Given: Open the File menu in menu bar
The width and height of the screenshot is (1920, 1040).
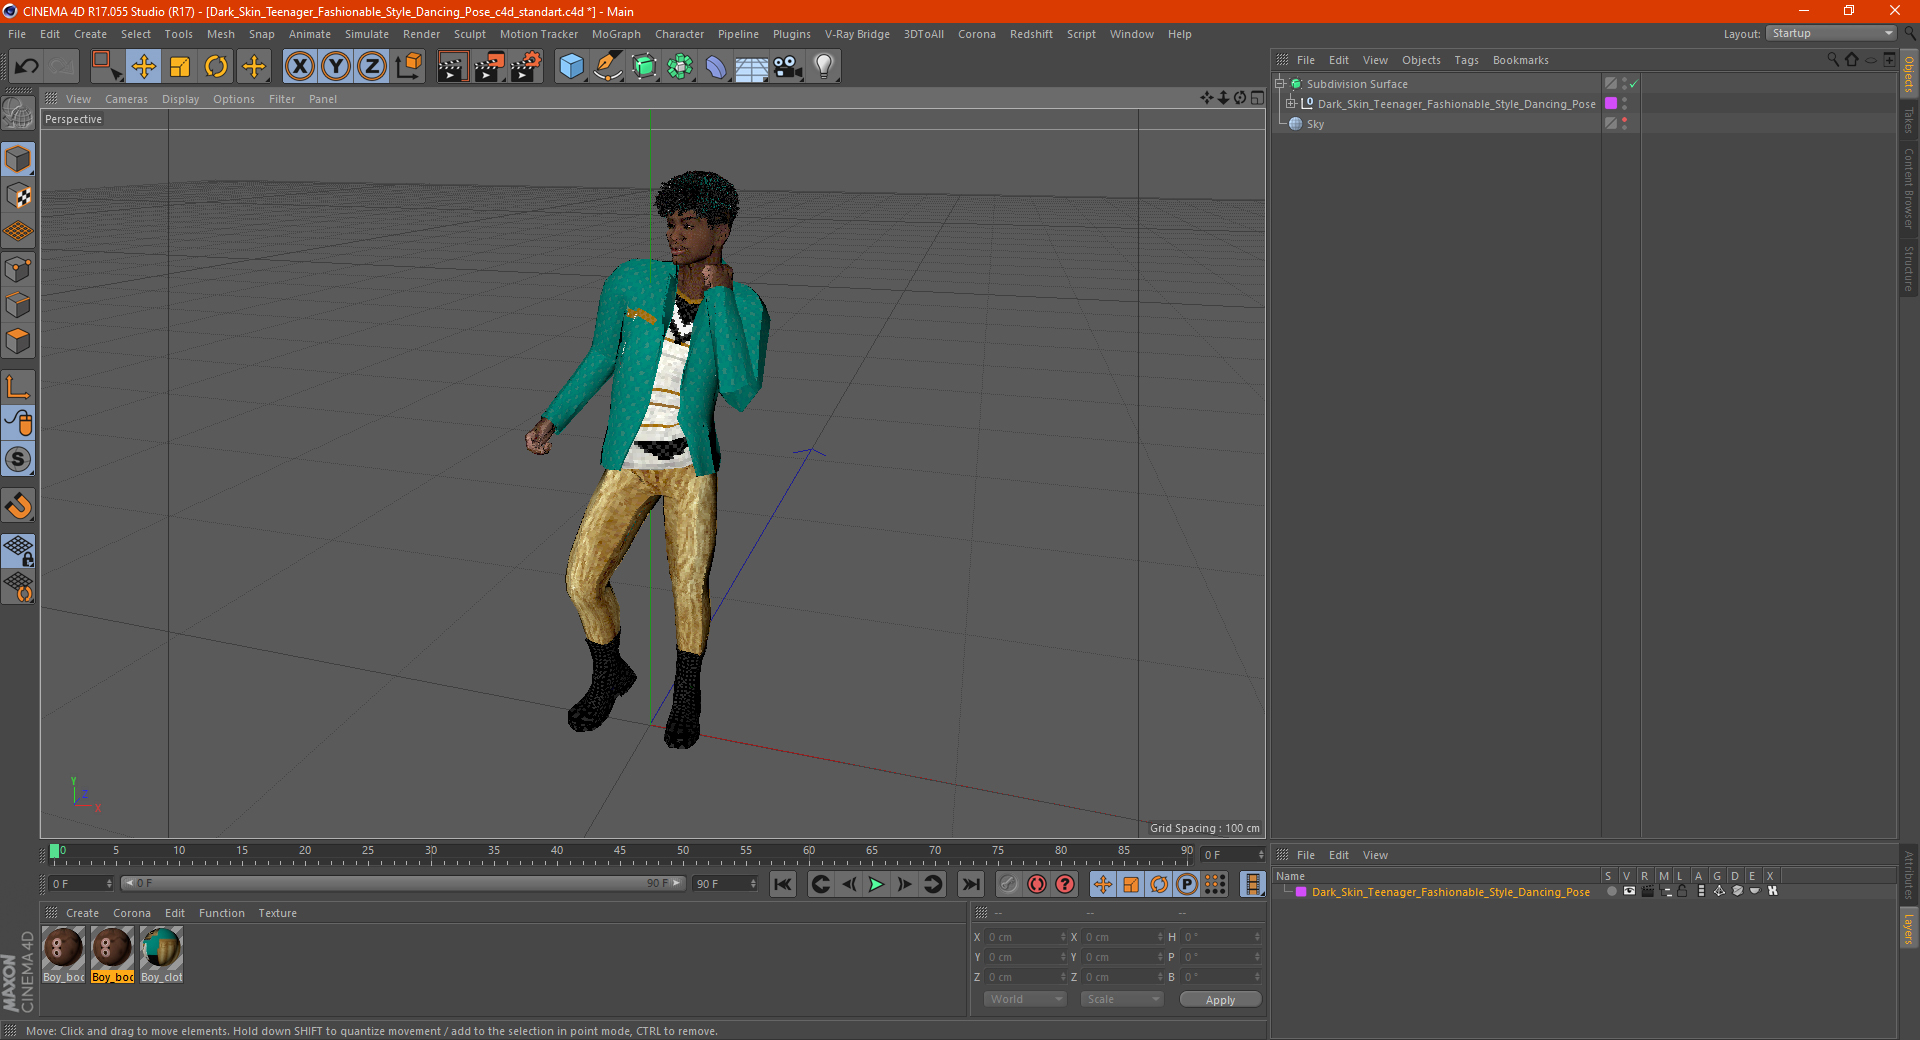Looking at the screenshot, I should pyautogui.click(x=17, y=34).
